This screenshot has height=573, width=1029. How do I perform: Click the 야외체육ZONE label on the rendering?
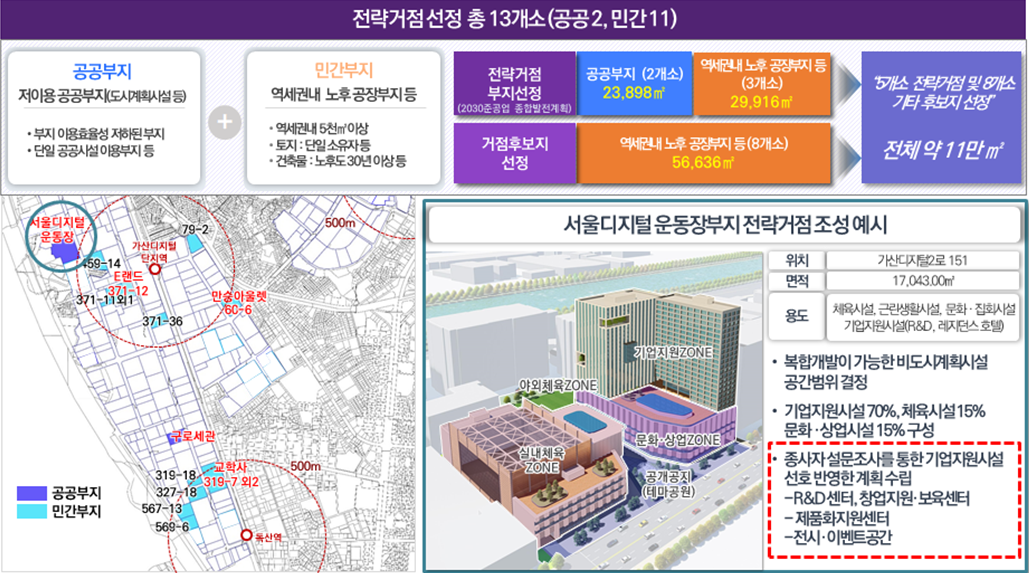click(x=557, y=385)
